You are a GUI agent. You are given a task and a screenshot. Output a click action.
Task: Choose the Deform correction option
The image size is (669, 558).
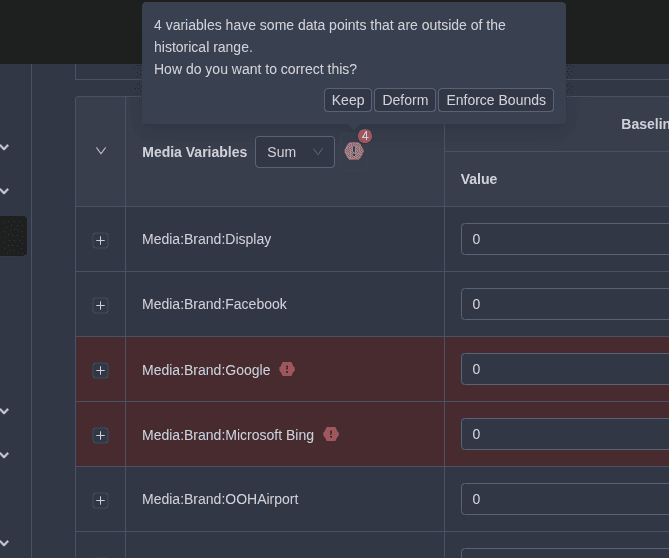click(405, 100)
